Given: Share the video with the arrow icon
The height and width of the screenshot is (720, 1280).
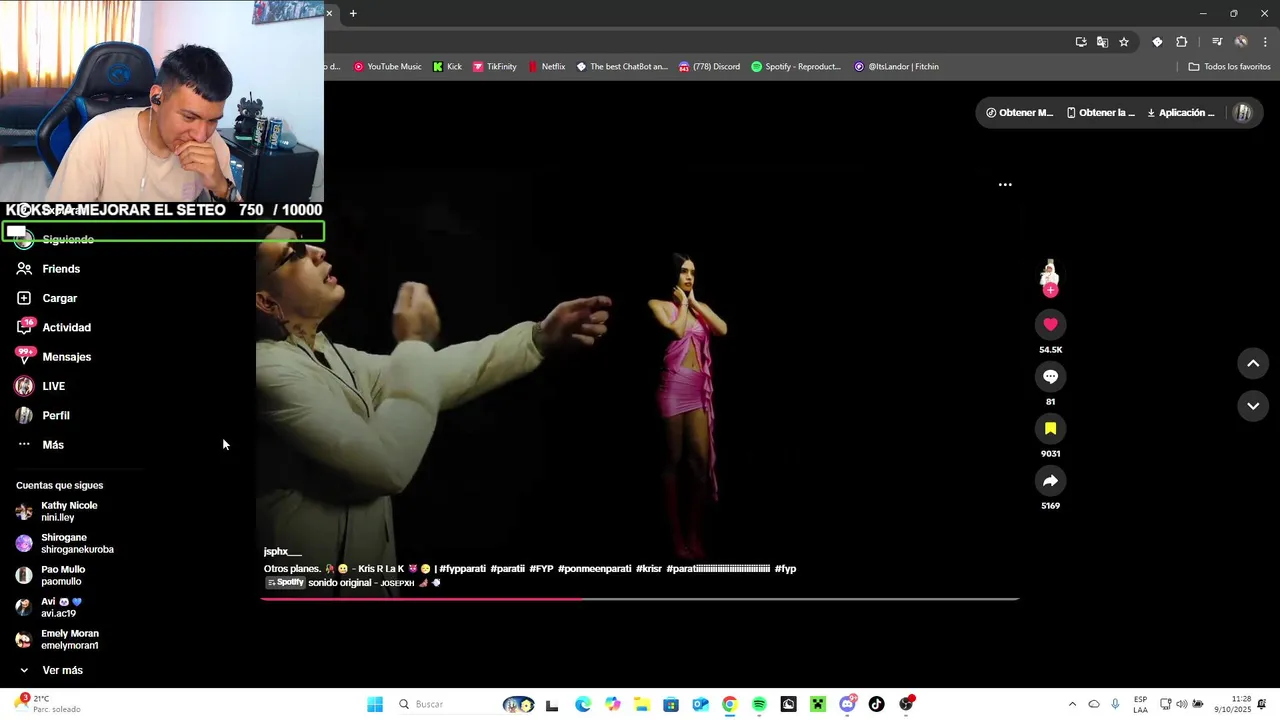Looking at the screenshot, I should pyautogui.click(x=1050, y=481).
